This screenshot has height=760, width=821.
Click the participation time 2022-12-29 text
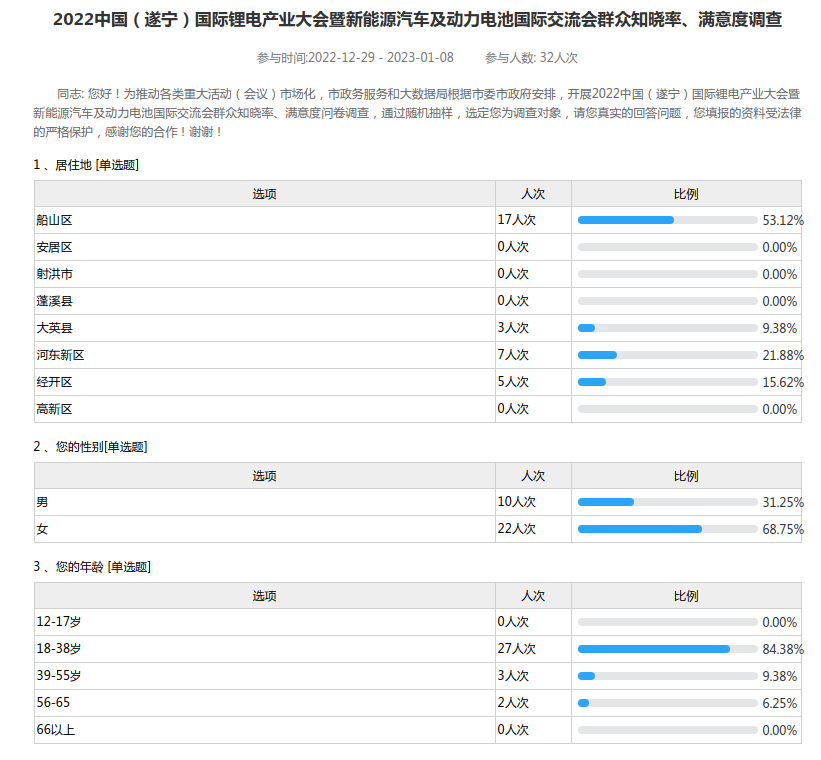click(x=355, y=58)
